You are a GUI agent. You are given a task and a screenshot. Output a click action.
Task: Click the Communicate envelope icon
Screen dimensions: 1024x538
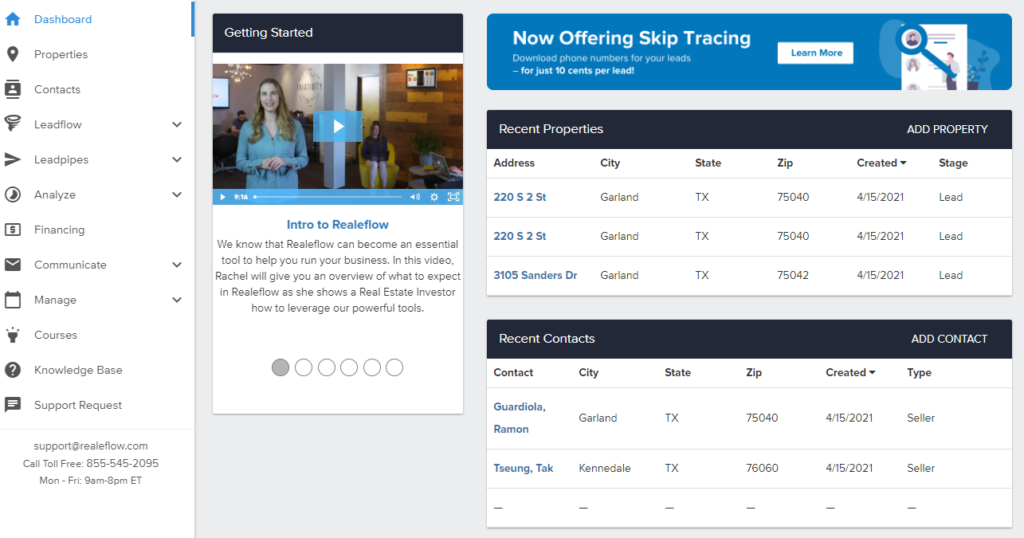coord(12,264)
